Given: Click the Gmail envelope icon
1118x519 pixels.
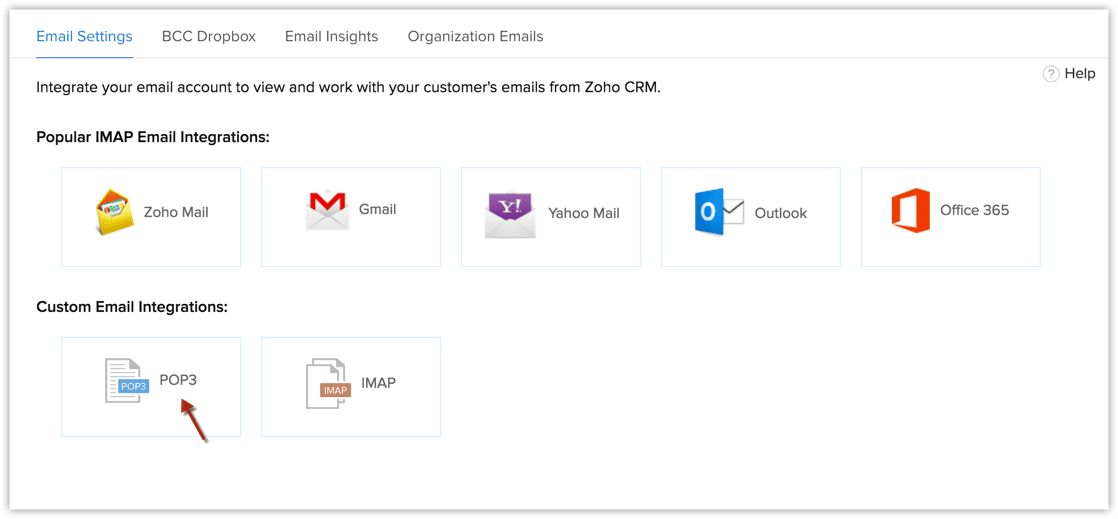Looking at the screenshot, I should click(x=327, y=210).
